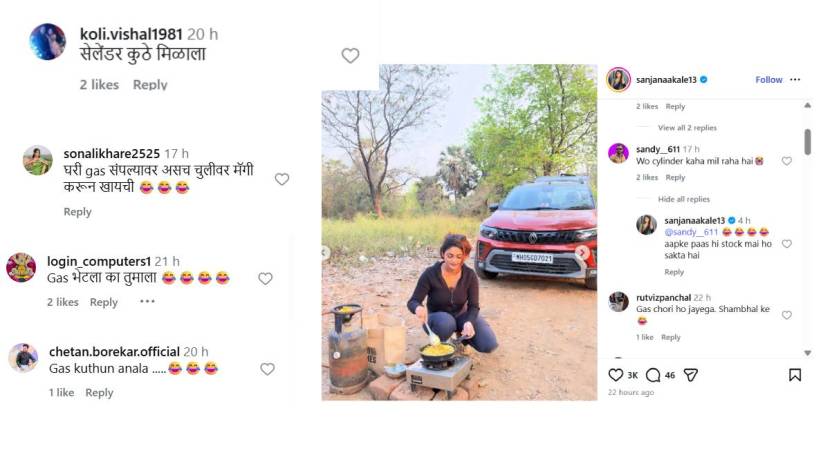Like koli.vishal1981's comment
Viewport: 830px width, 466px height.
point(350,55)
